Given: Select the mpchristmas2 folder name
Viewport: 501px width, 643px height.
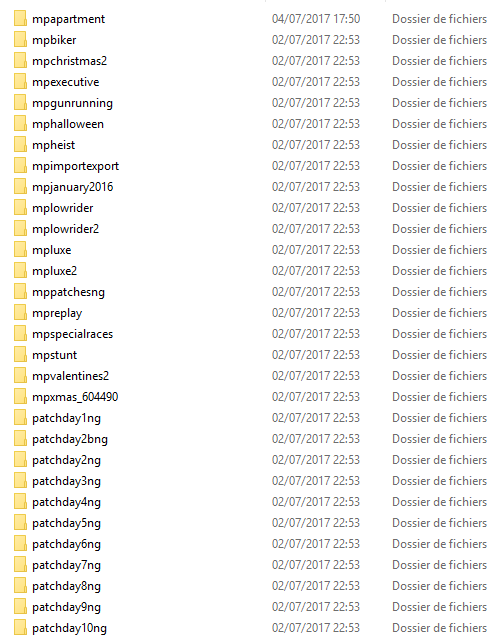Looking at the screenshot, I should (69, 61).
